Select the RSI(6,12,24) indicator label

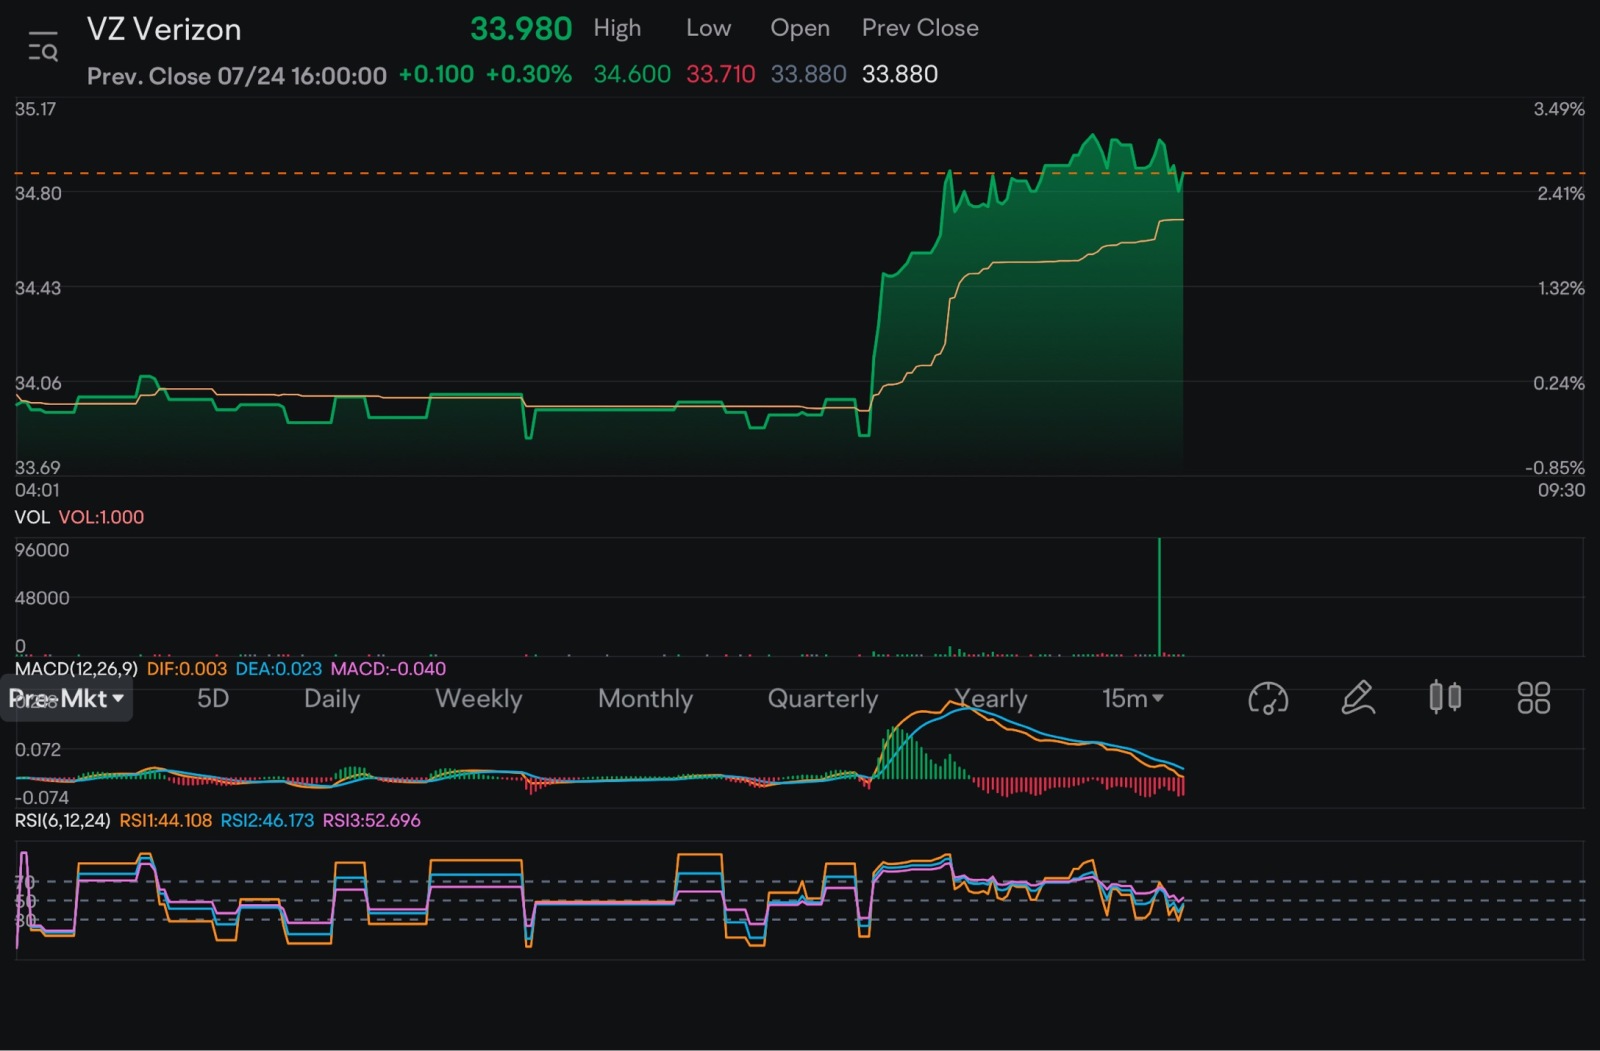tap(63, 820)
